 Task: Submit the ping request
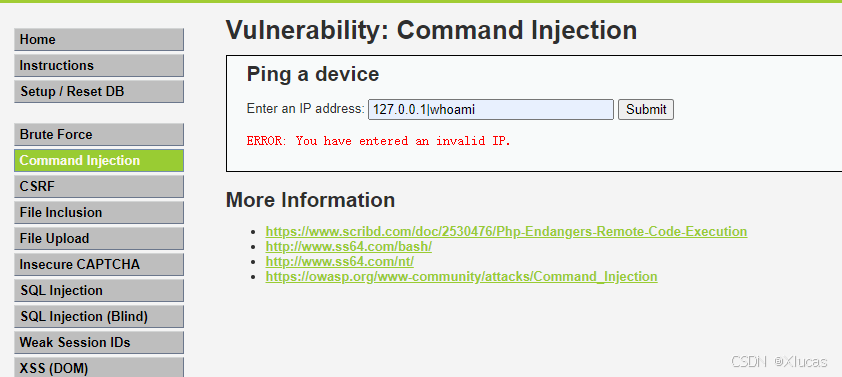tap(646, 110)
